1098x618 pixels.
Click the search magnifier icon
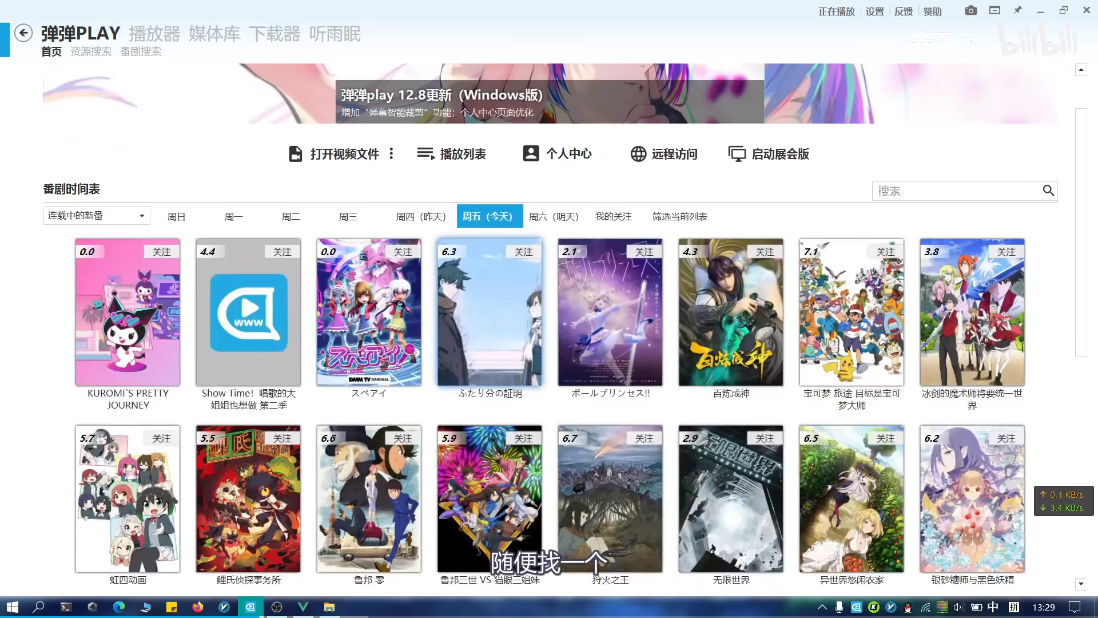pyautogui.click(x=1048, y=191)
